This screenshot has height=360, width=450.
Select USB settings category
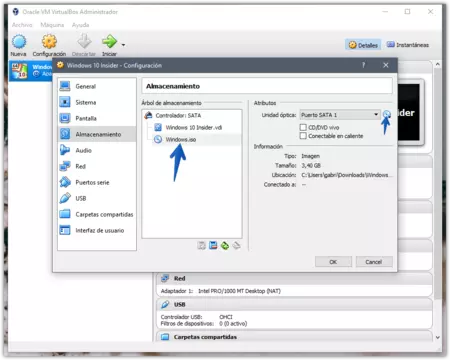click(97, 198)
